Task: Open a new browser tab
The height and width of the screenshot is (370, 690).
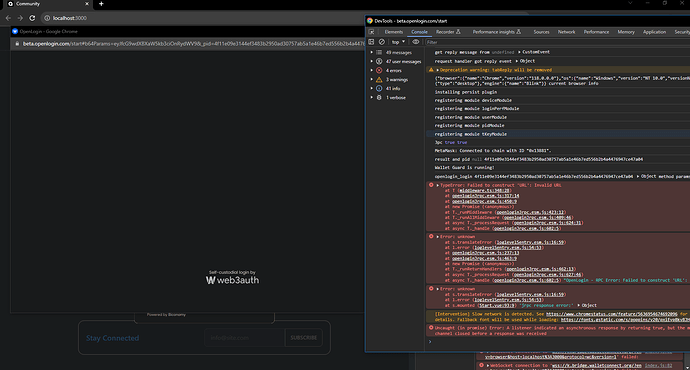Action: click(101, 4)
